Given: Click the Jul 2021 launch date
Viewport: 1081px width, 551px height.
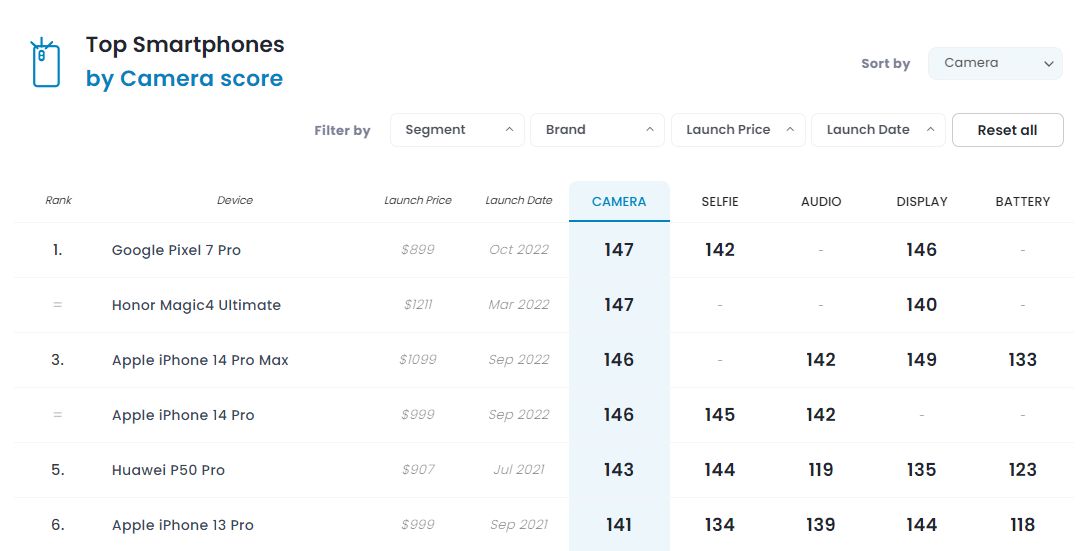Looking at the screenshot, I should [519, 470].
